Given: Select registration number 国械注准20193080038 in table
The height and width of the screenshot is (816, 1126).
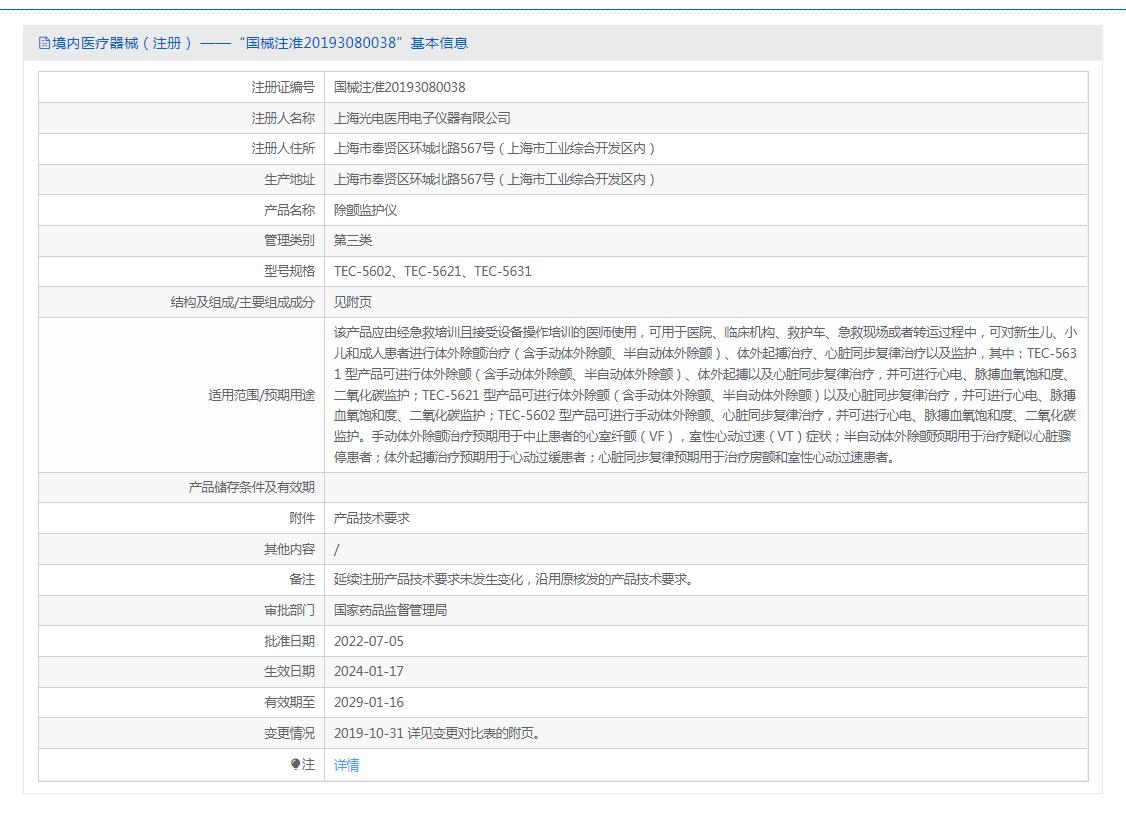Looking at the screenshot, I should pyautogui.click(x=399, y=88).
